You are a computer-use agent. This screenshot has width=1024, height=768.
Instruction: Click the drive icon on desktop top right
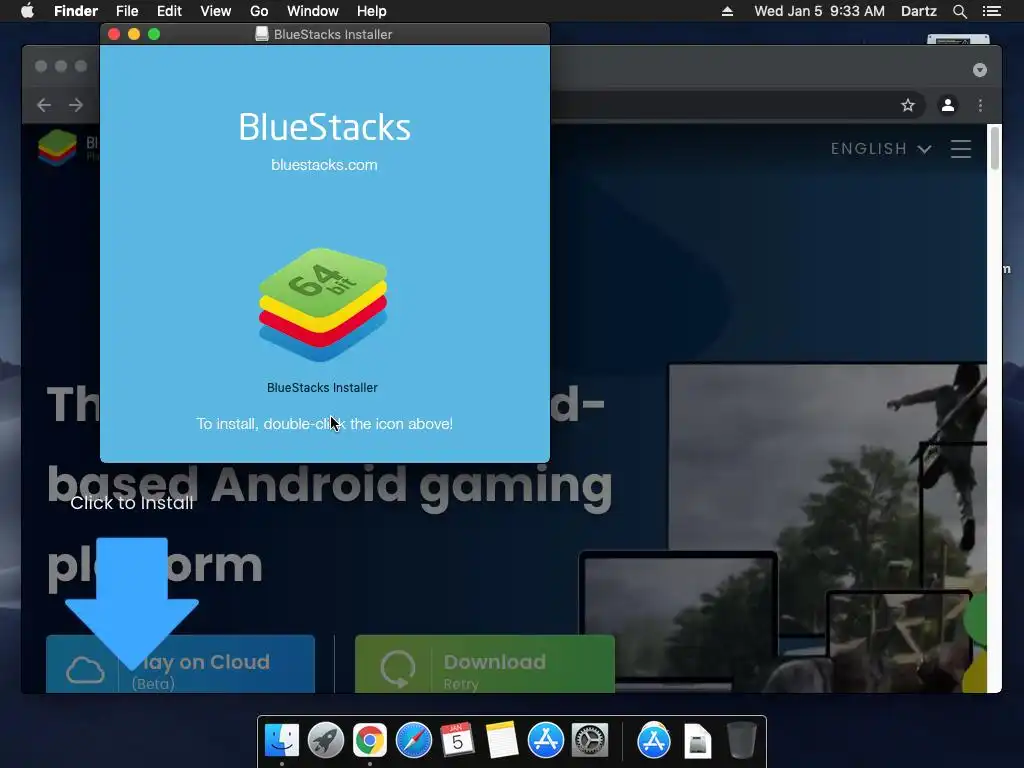(958, 39)
